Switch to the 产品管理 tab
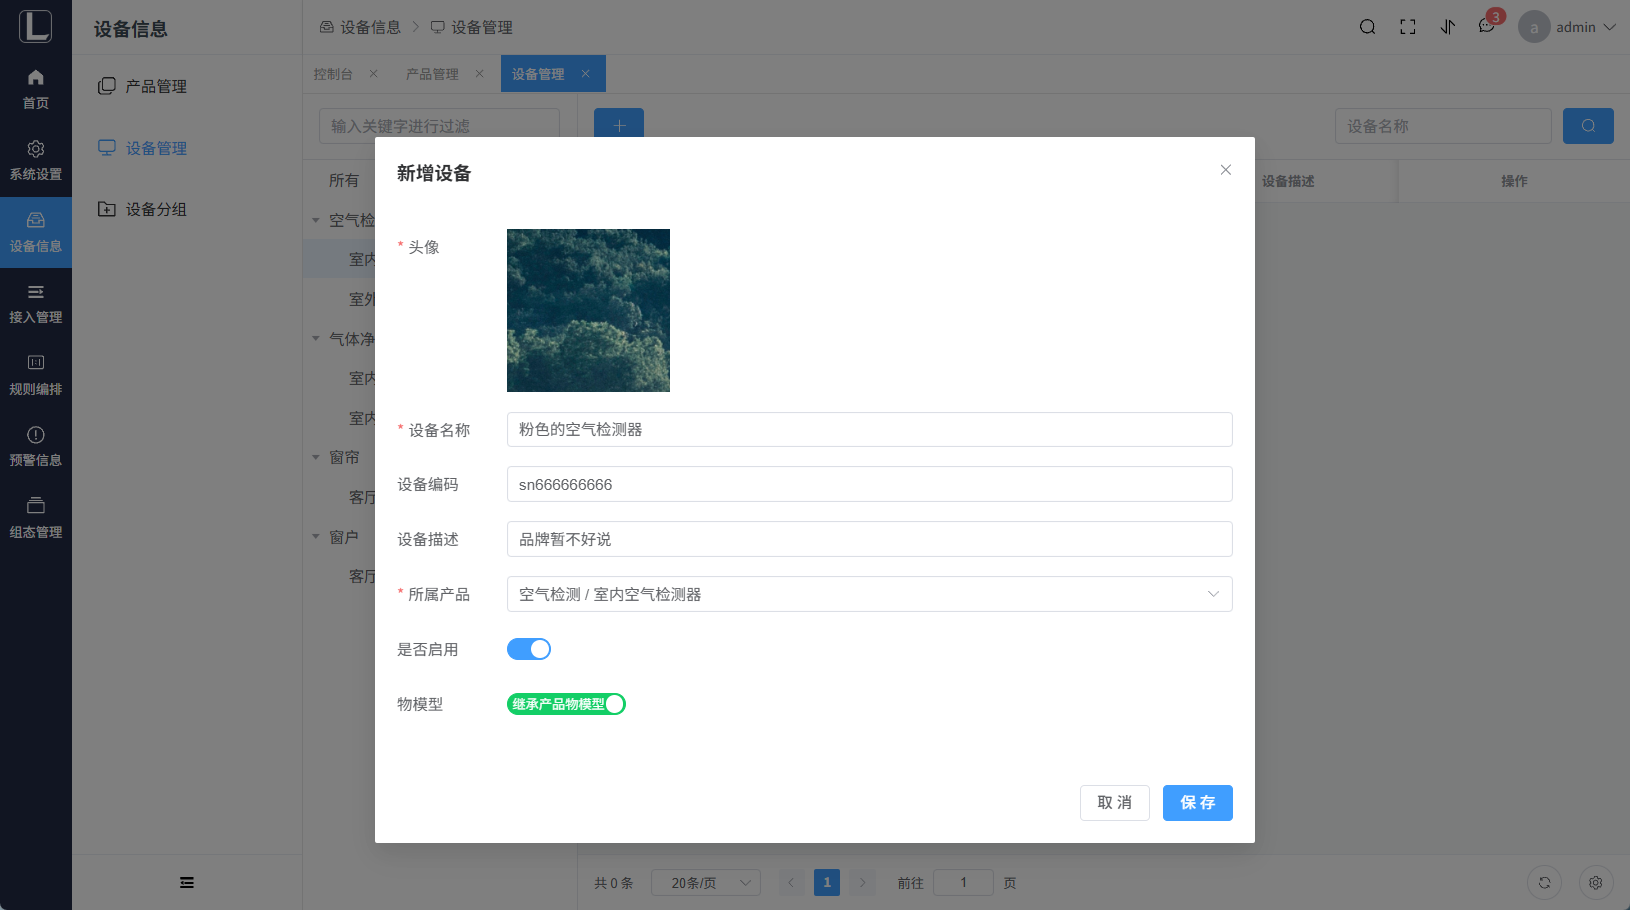Screen dimensions: 1630x910 point(432,74)
